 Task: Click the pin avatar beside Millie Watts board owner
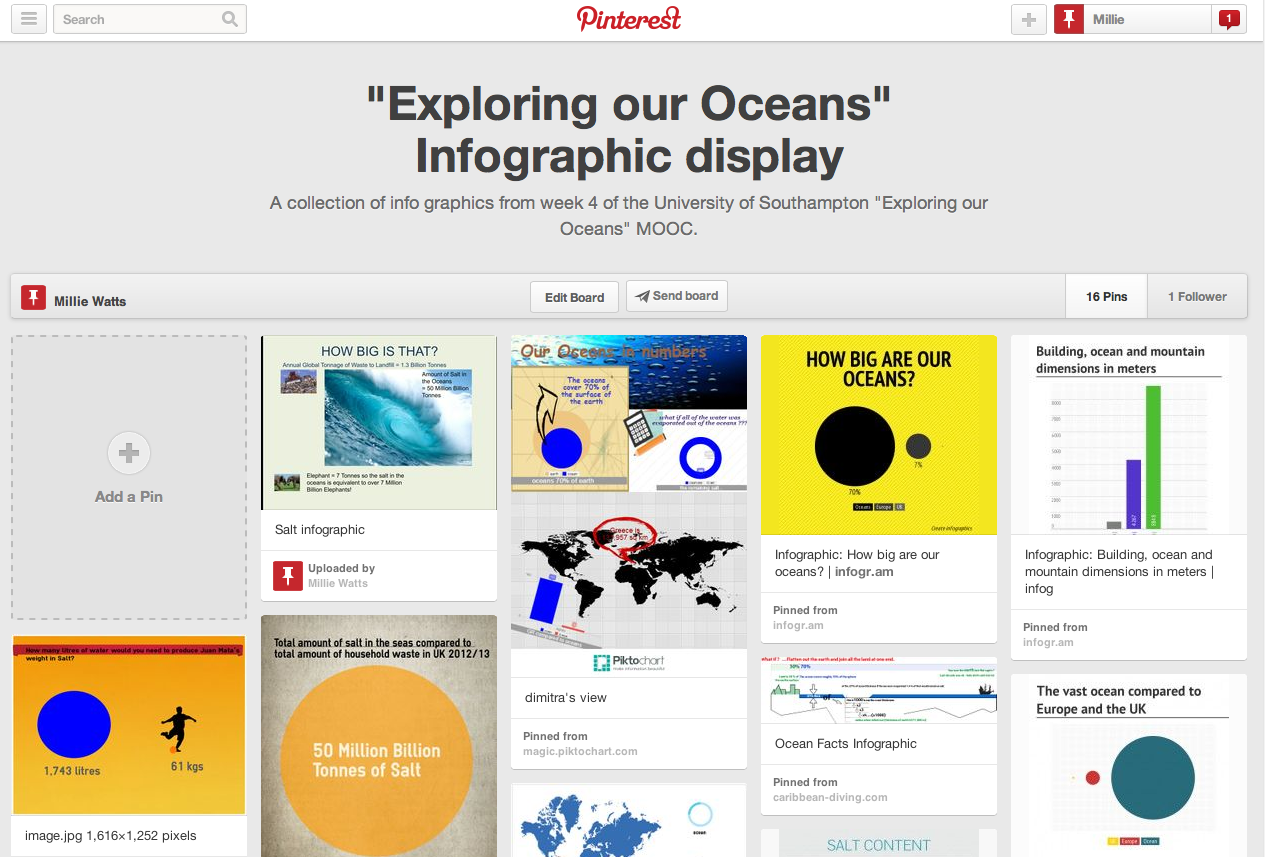pyautogui.click(x=34, y=297)
